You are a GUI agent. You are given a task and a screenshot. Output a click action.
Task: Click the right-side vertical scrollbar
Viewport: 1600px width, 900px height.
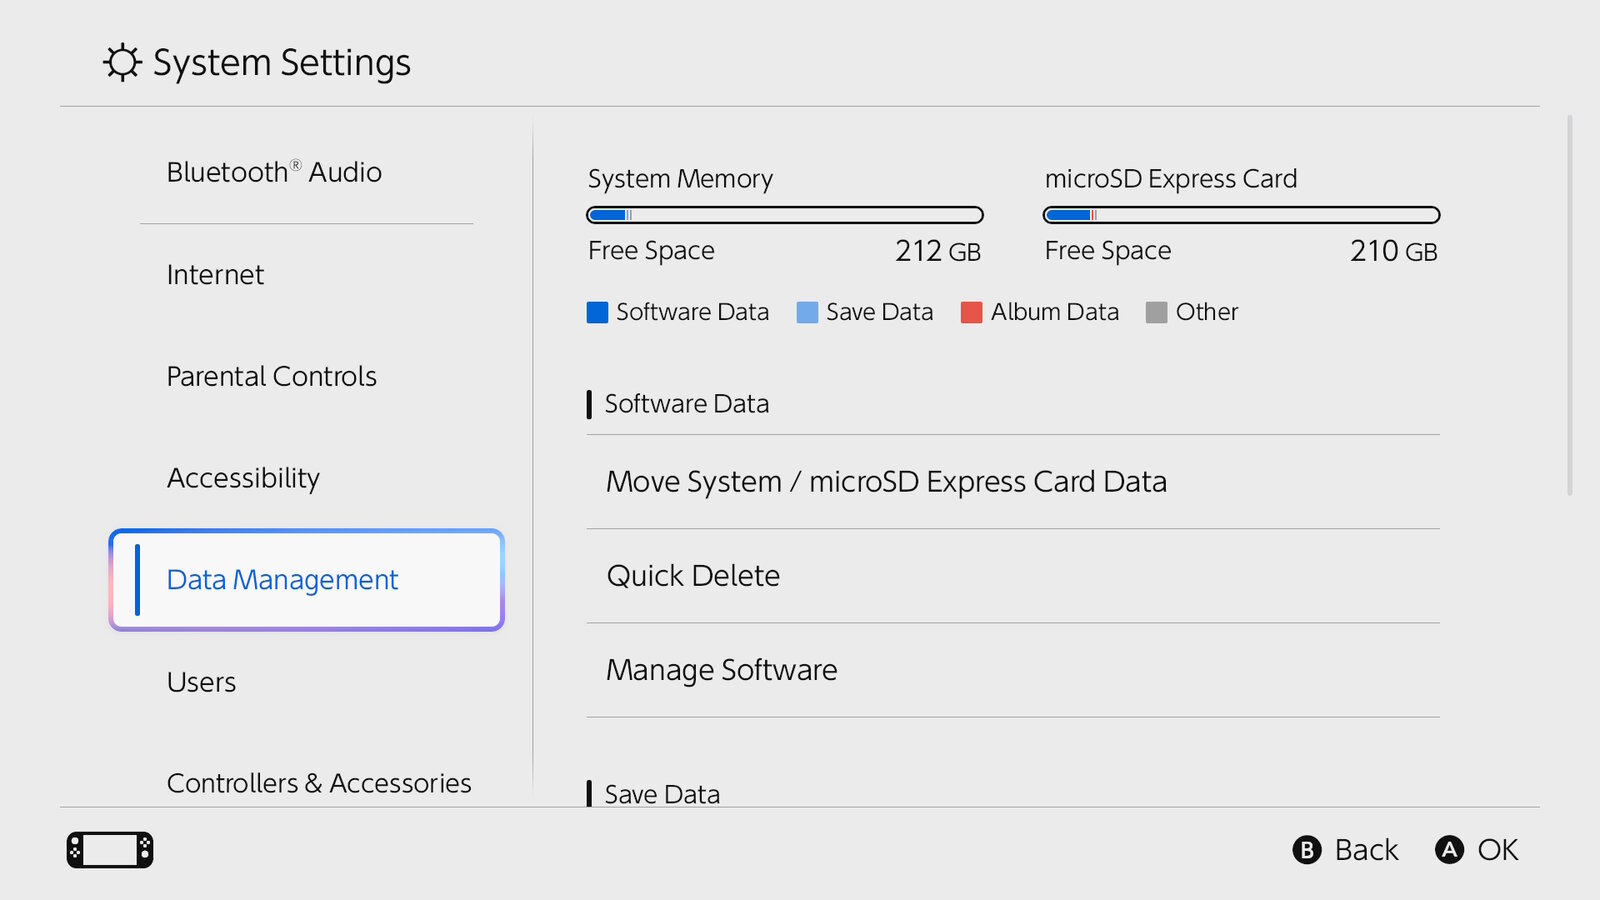point(1570,305)
